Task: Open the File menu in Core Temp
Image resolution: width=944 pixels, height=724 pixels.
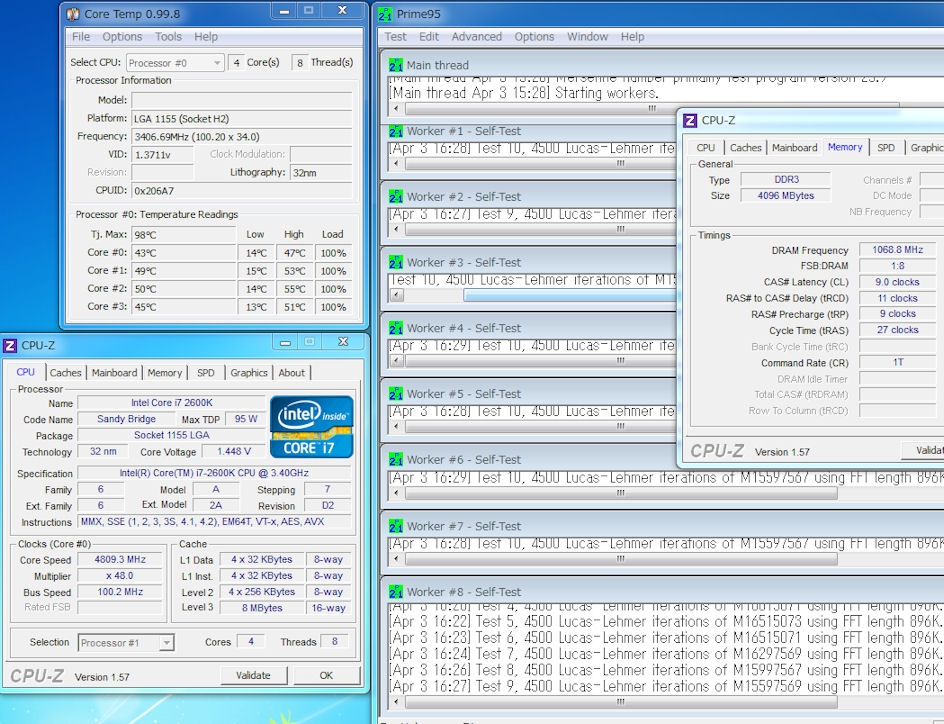Action: (x=81, y=37)
